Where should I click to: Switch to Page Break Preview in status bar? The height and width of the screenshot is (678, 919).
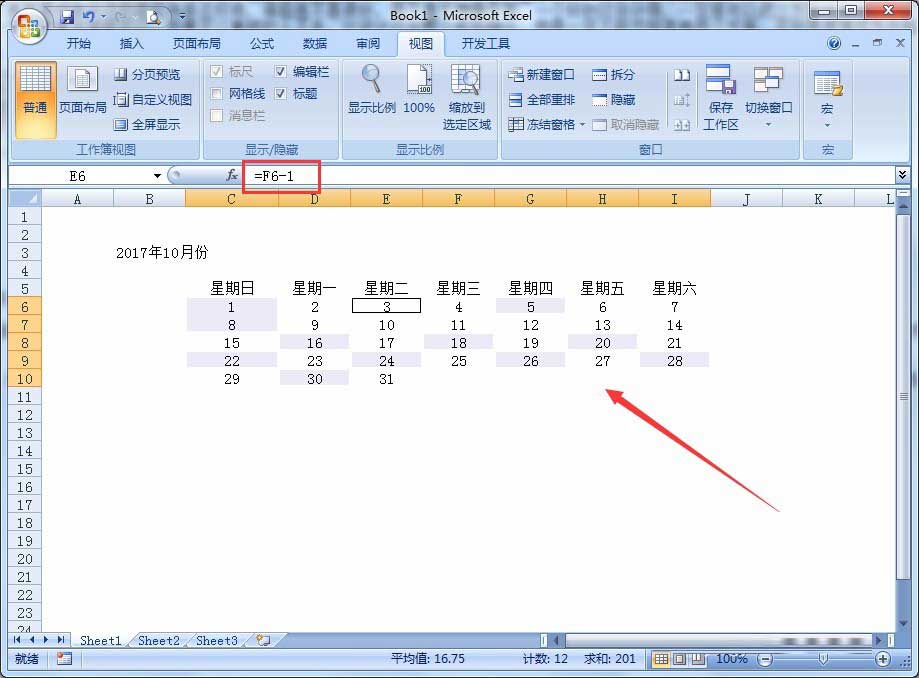coord(697,659)
